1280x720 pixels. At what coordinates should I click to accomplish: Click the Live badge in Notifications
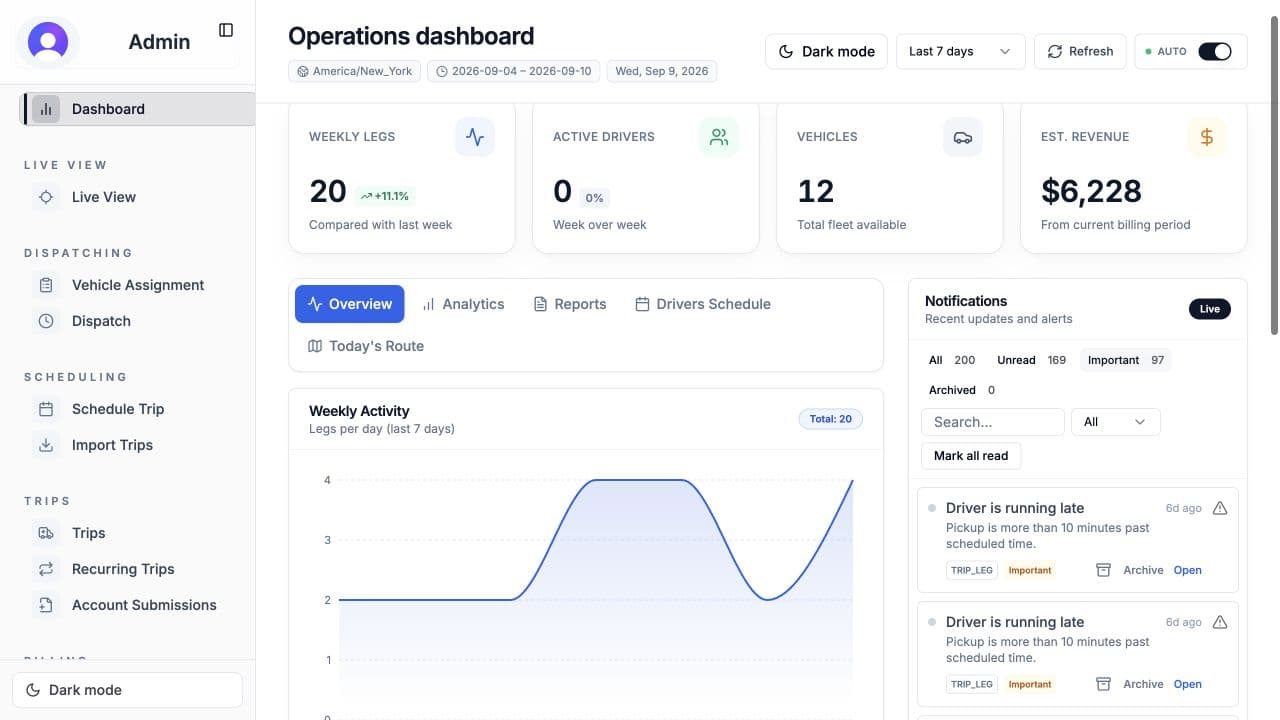(1210, 309)
